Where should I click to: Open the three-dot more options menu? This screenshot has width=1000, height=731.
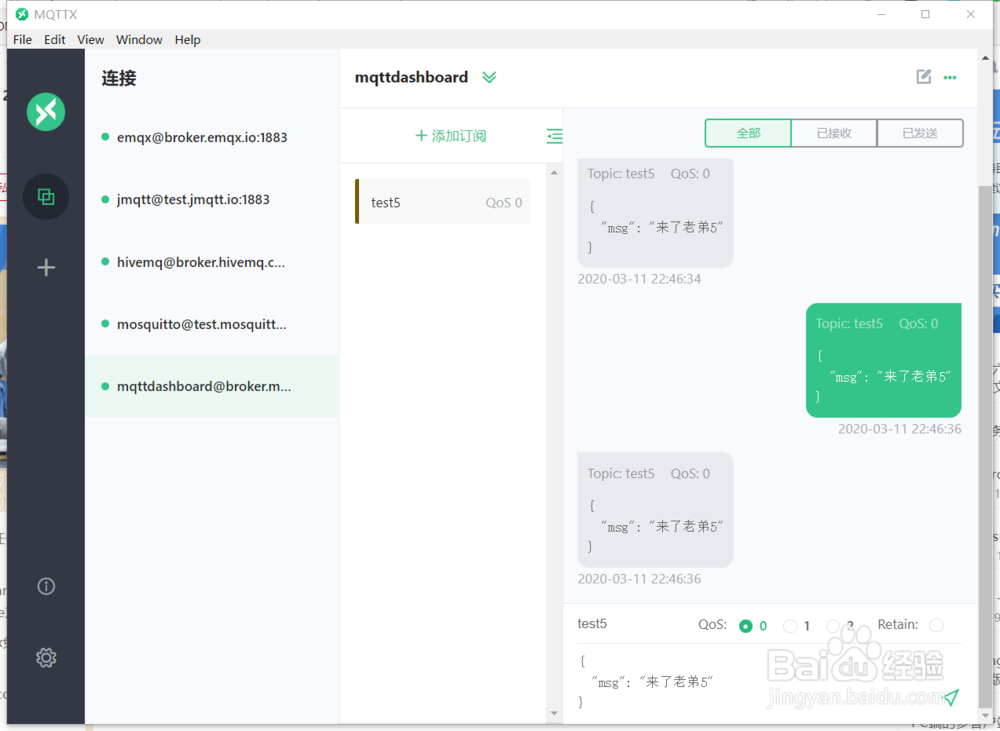[x=950, y=78]
